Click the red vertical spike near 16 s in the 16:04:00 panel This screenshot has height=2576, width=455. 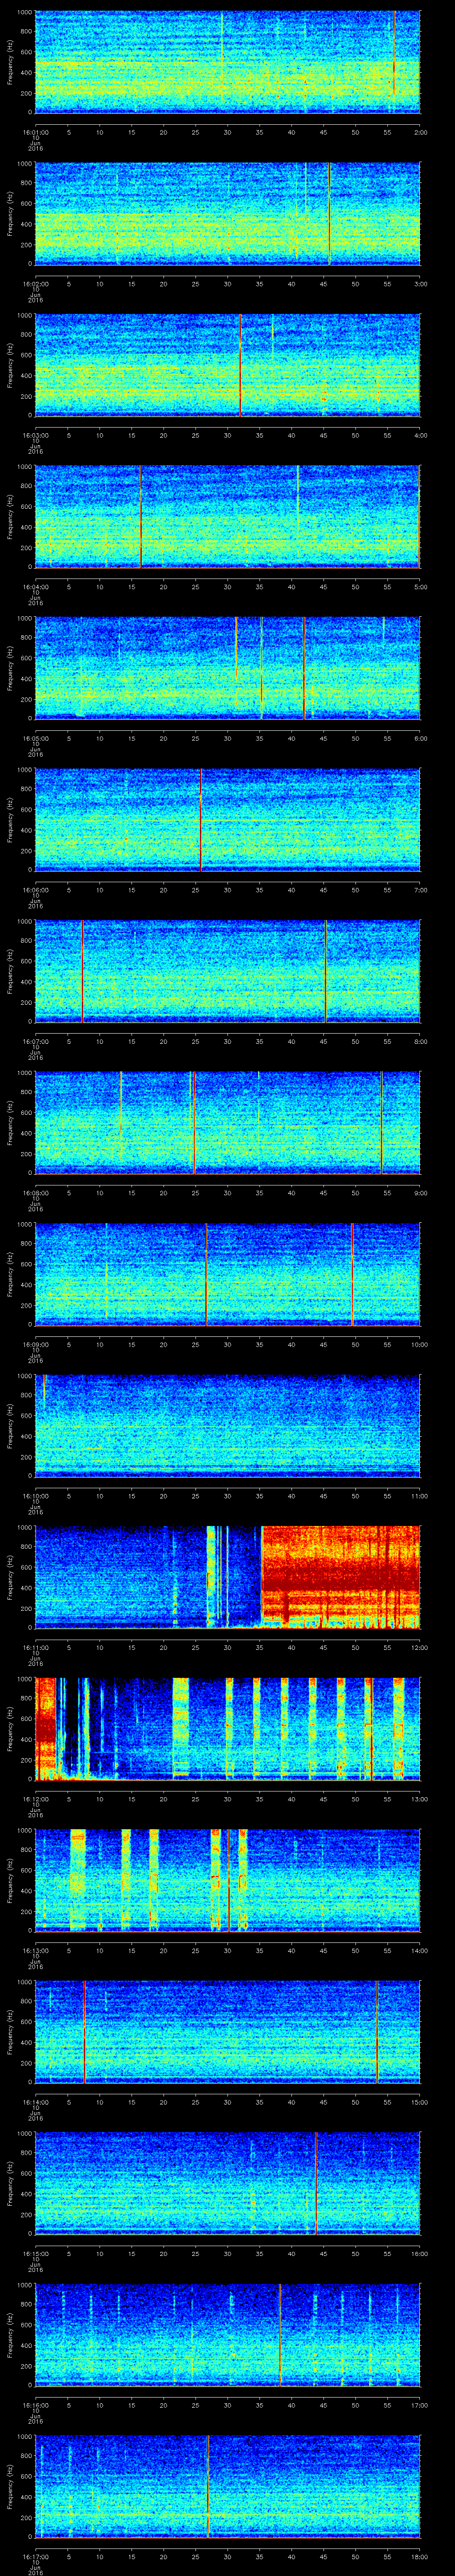(141, 517)
